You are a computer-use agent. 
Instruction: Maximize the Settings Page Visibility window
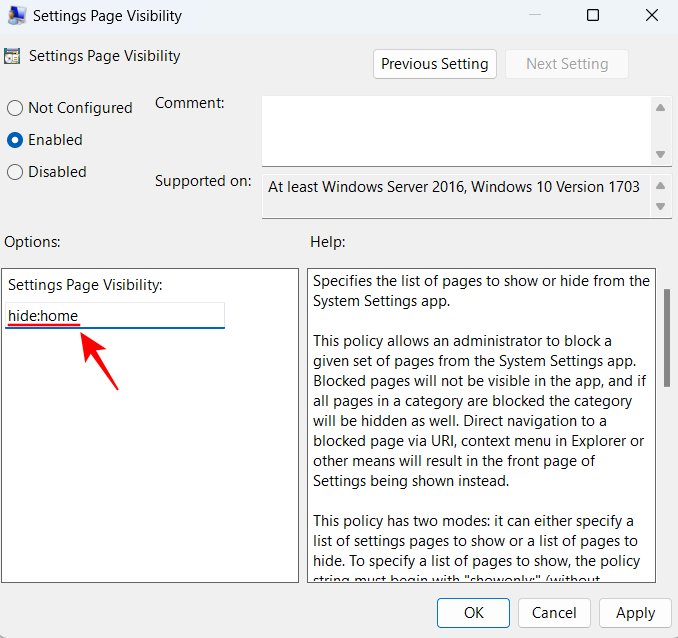point(593,16)
